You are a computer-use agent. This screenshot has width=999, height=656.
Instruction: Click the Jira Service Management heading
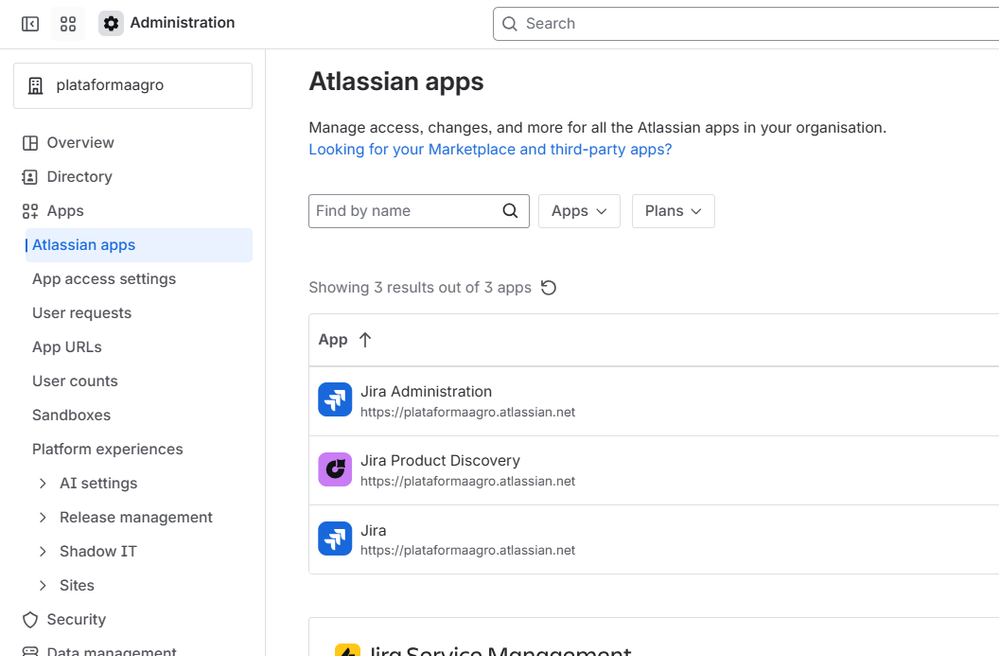[500, 650]
